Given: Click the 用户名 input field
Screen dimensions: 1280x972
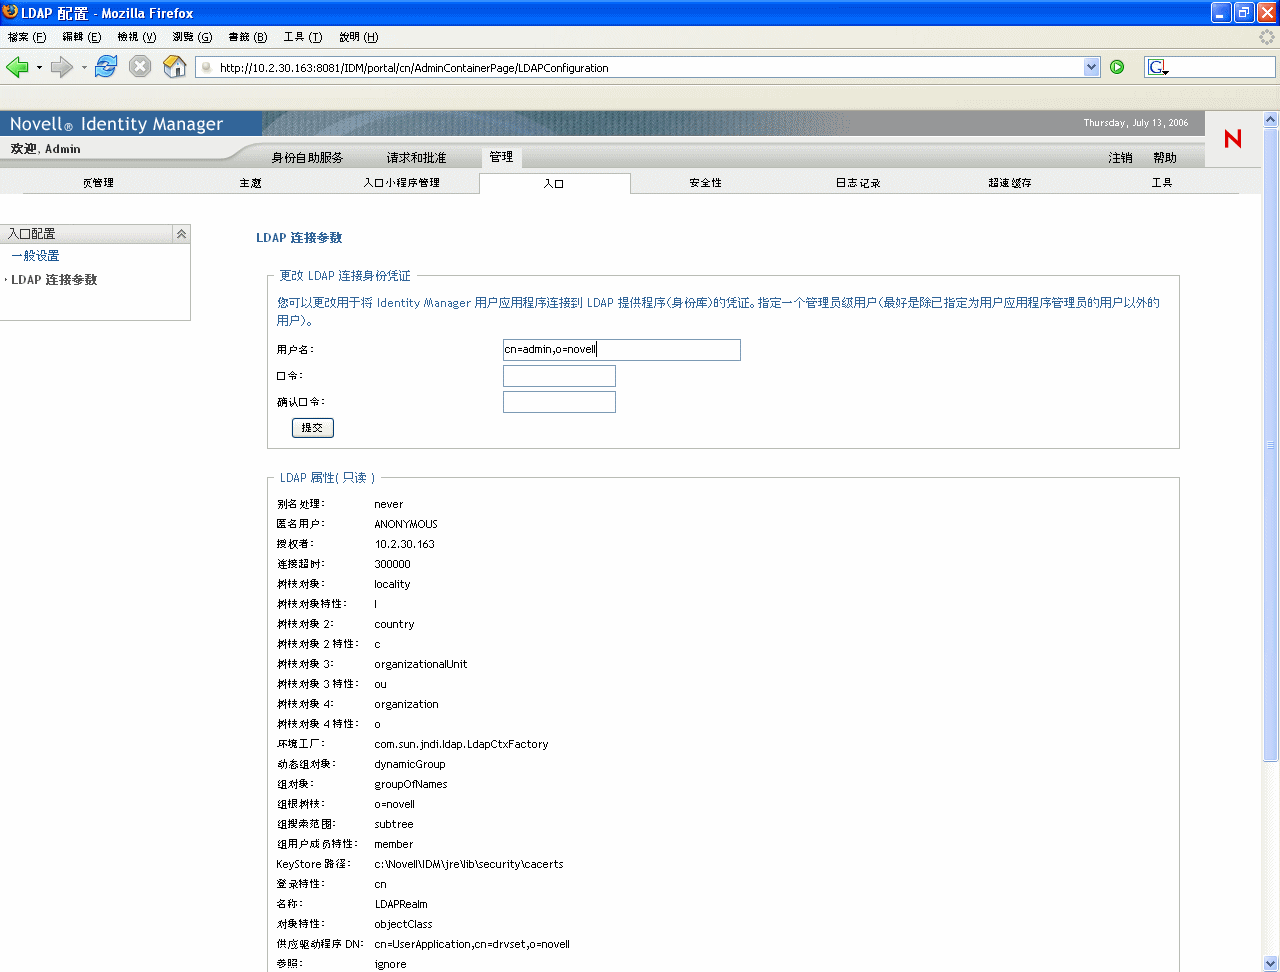Looking at the screenshot, I should coord(622,350).
